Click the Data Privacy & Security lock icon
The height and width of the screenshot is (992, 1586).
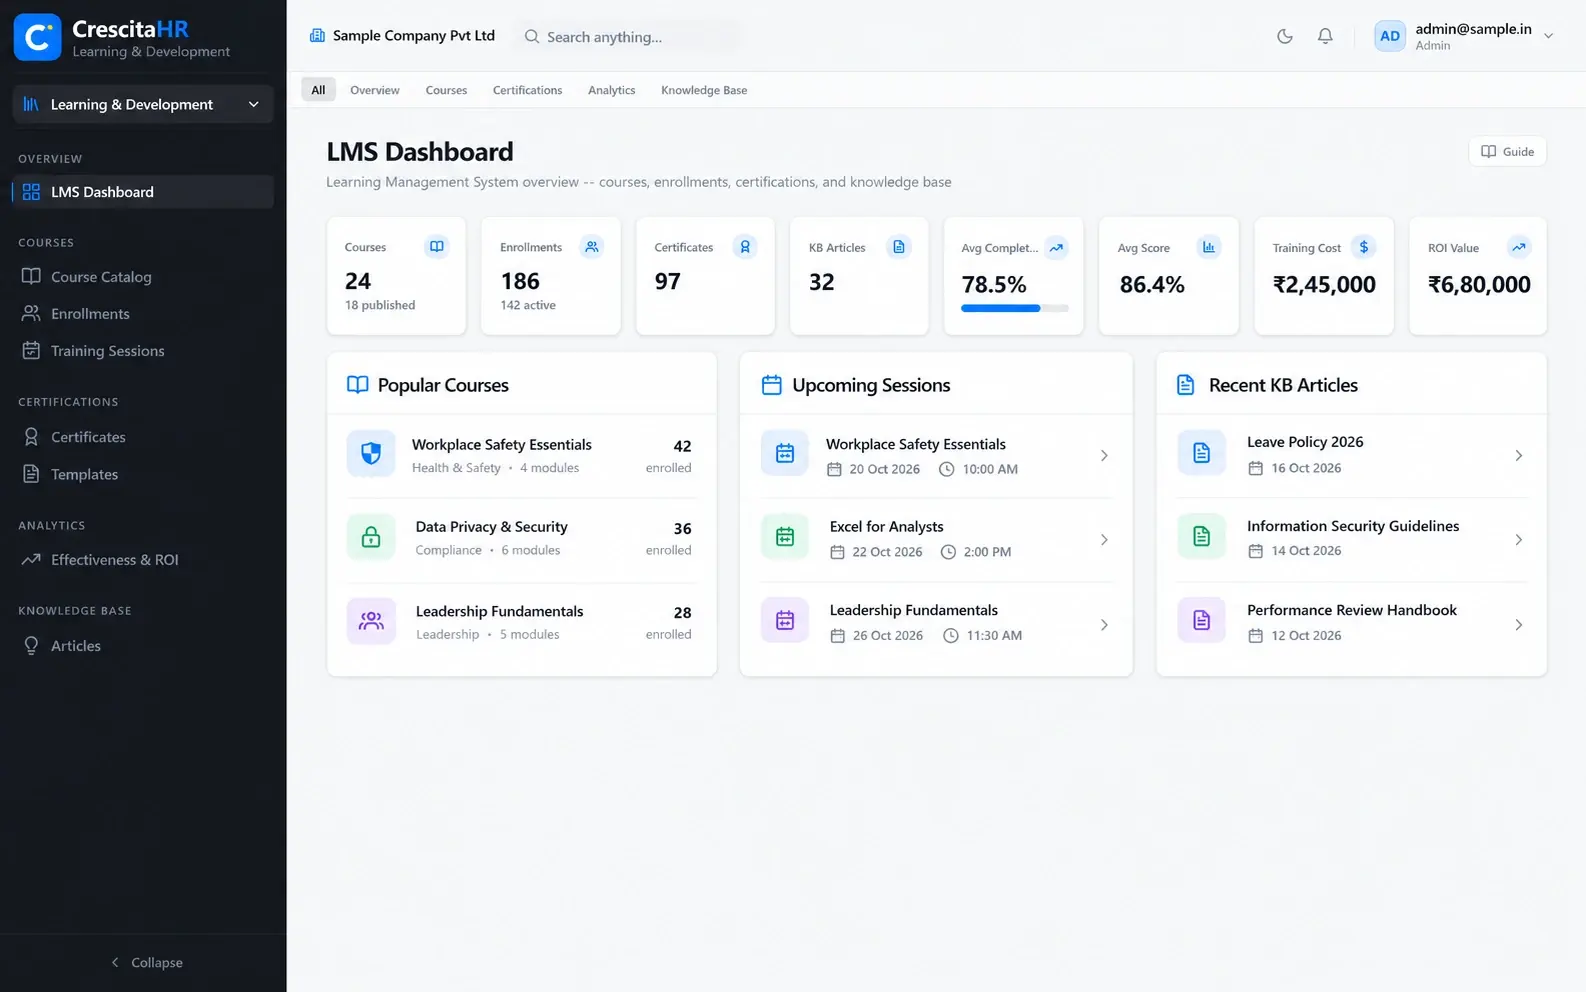(371, 538)
